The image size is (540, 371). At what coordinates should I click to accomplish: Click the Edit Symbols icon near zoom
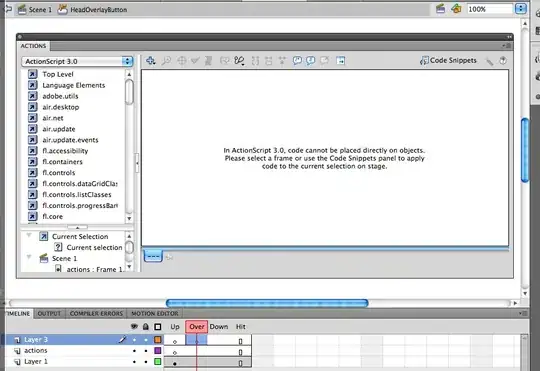tap(456, 9)
